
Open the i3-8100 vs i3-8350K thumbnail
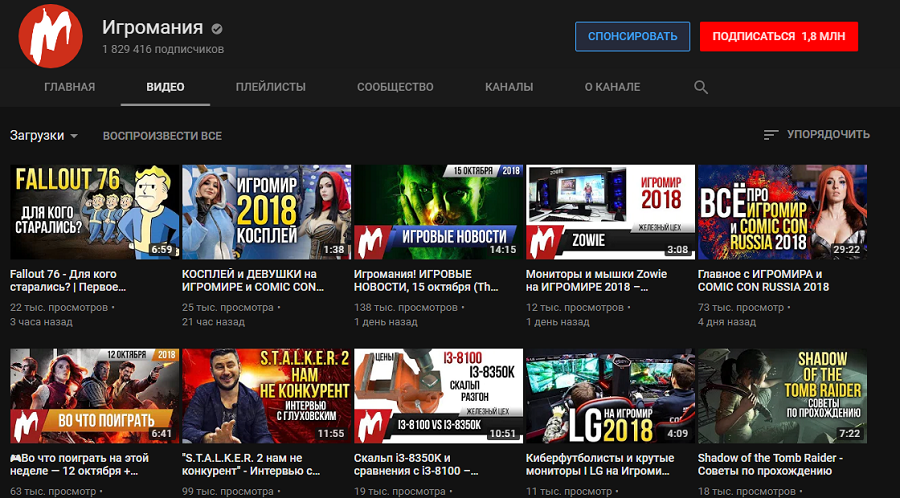[x=439, y=396]
